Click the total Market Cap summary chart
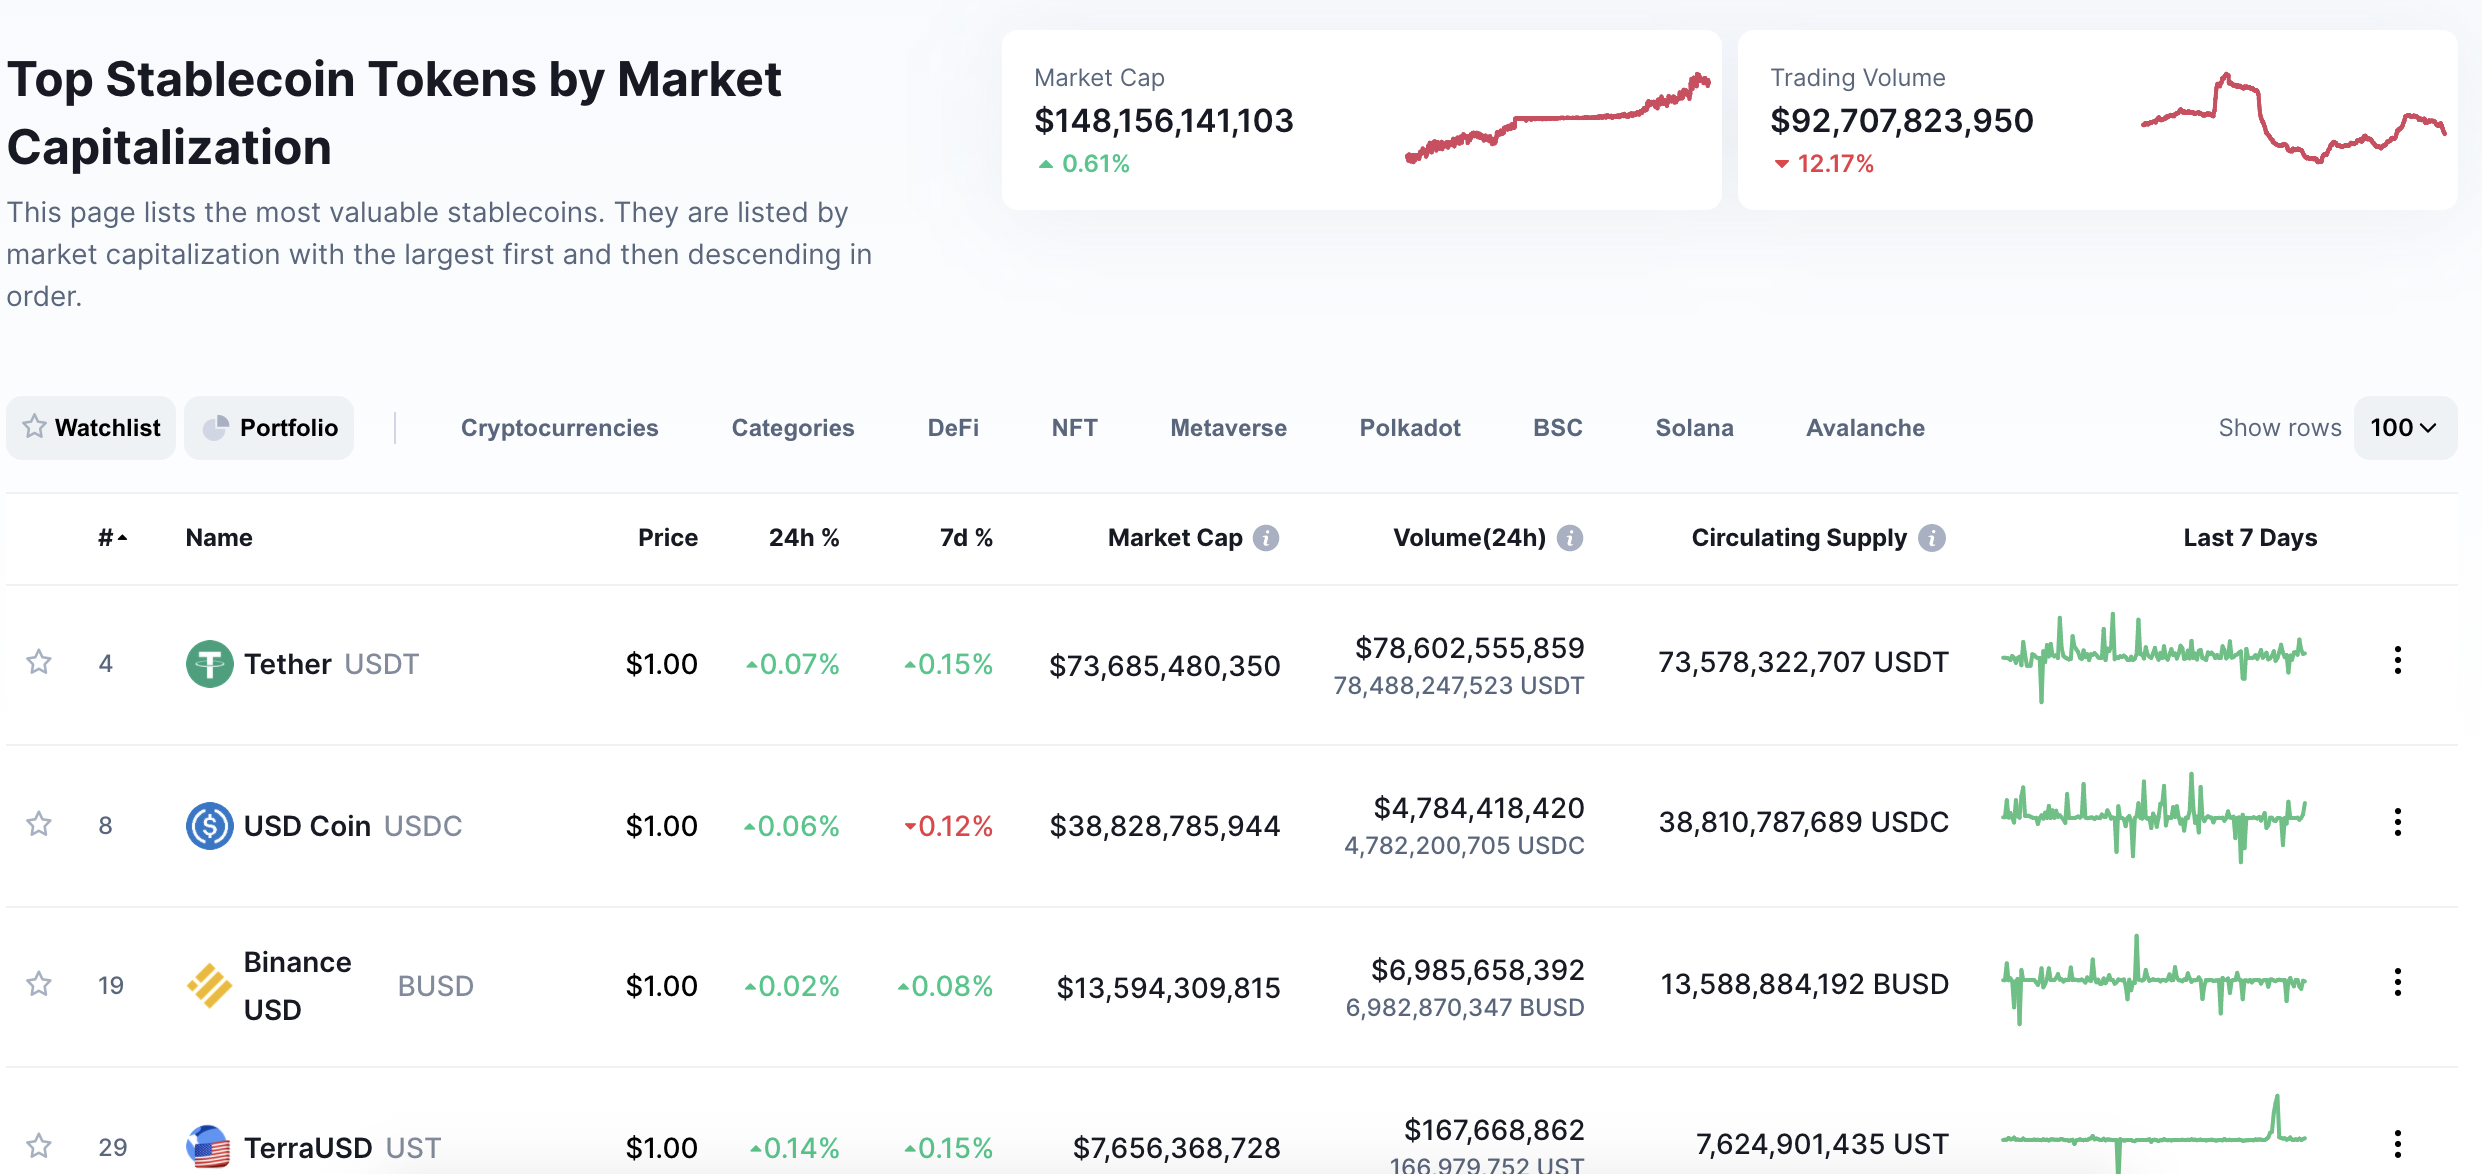The height and width of the screenshot is (1174, 2482). point(1558,118)
